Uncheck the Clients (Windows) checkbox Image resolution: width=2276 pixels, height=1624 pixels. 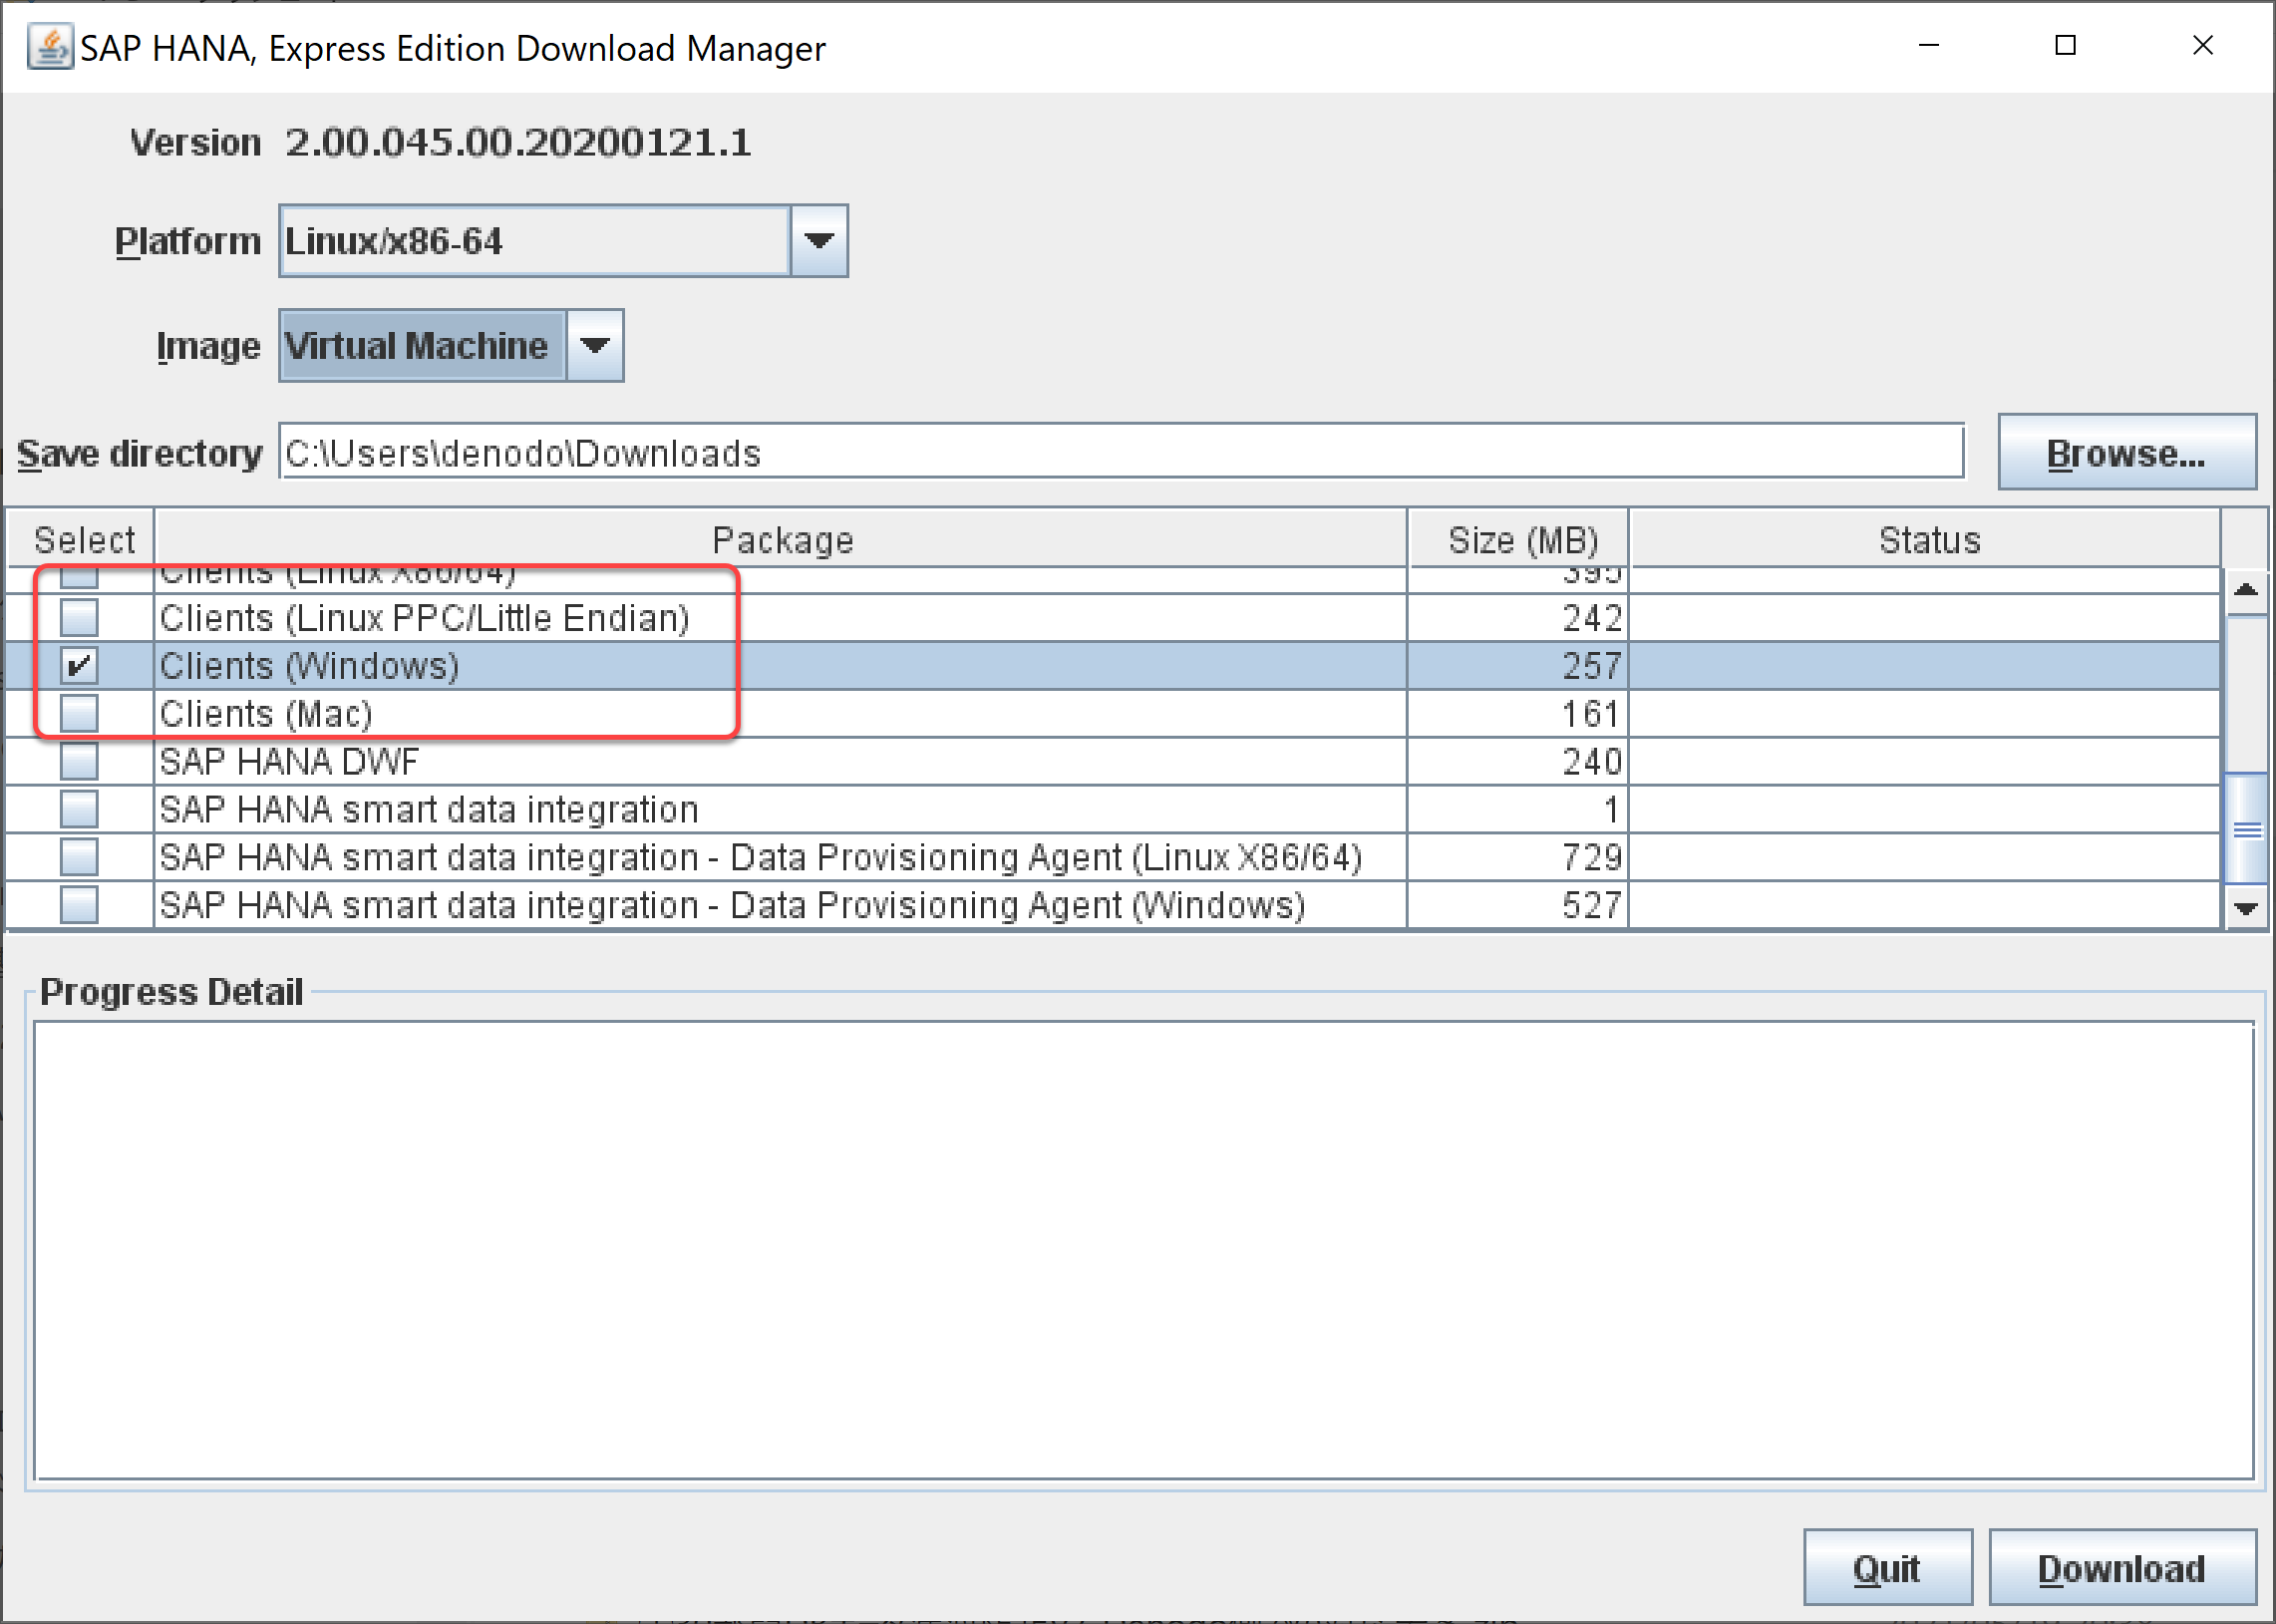tap(79, 666)
